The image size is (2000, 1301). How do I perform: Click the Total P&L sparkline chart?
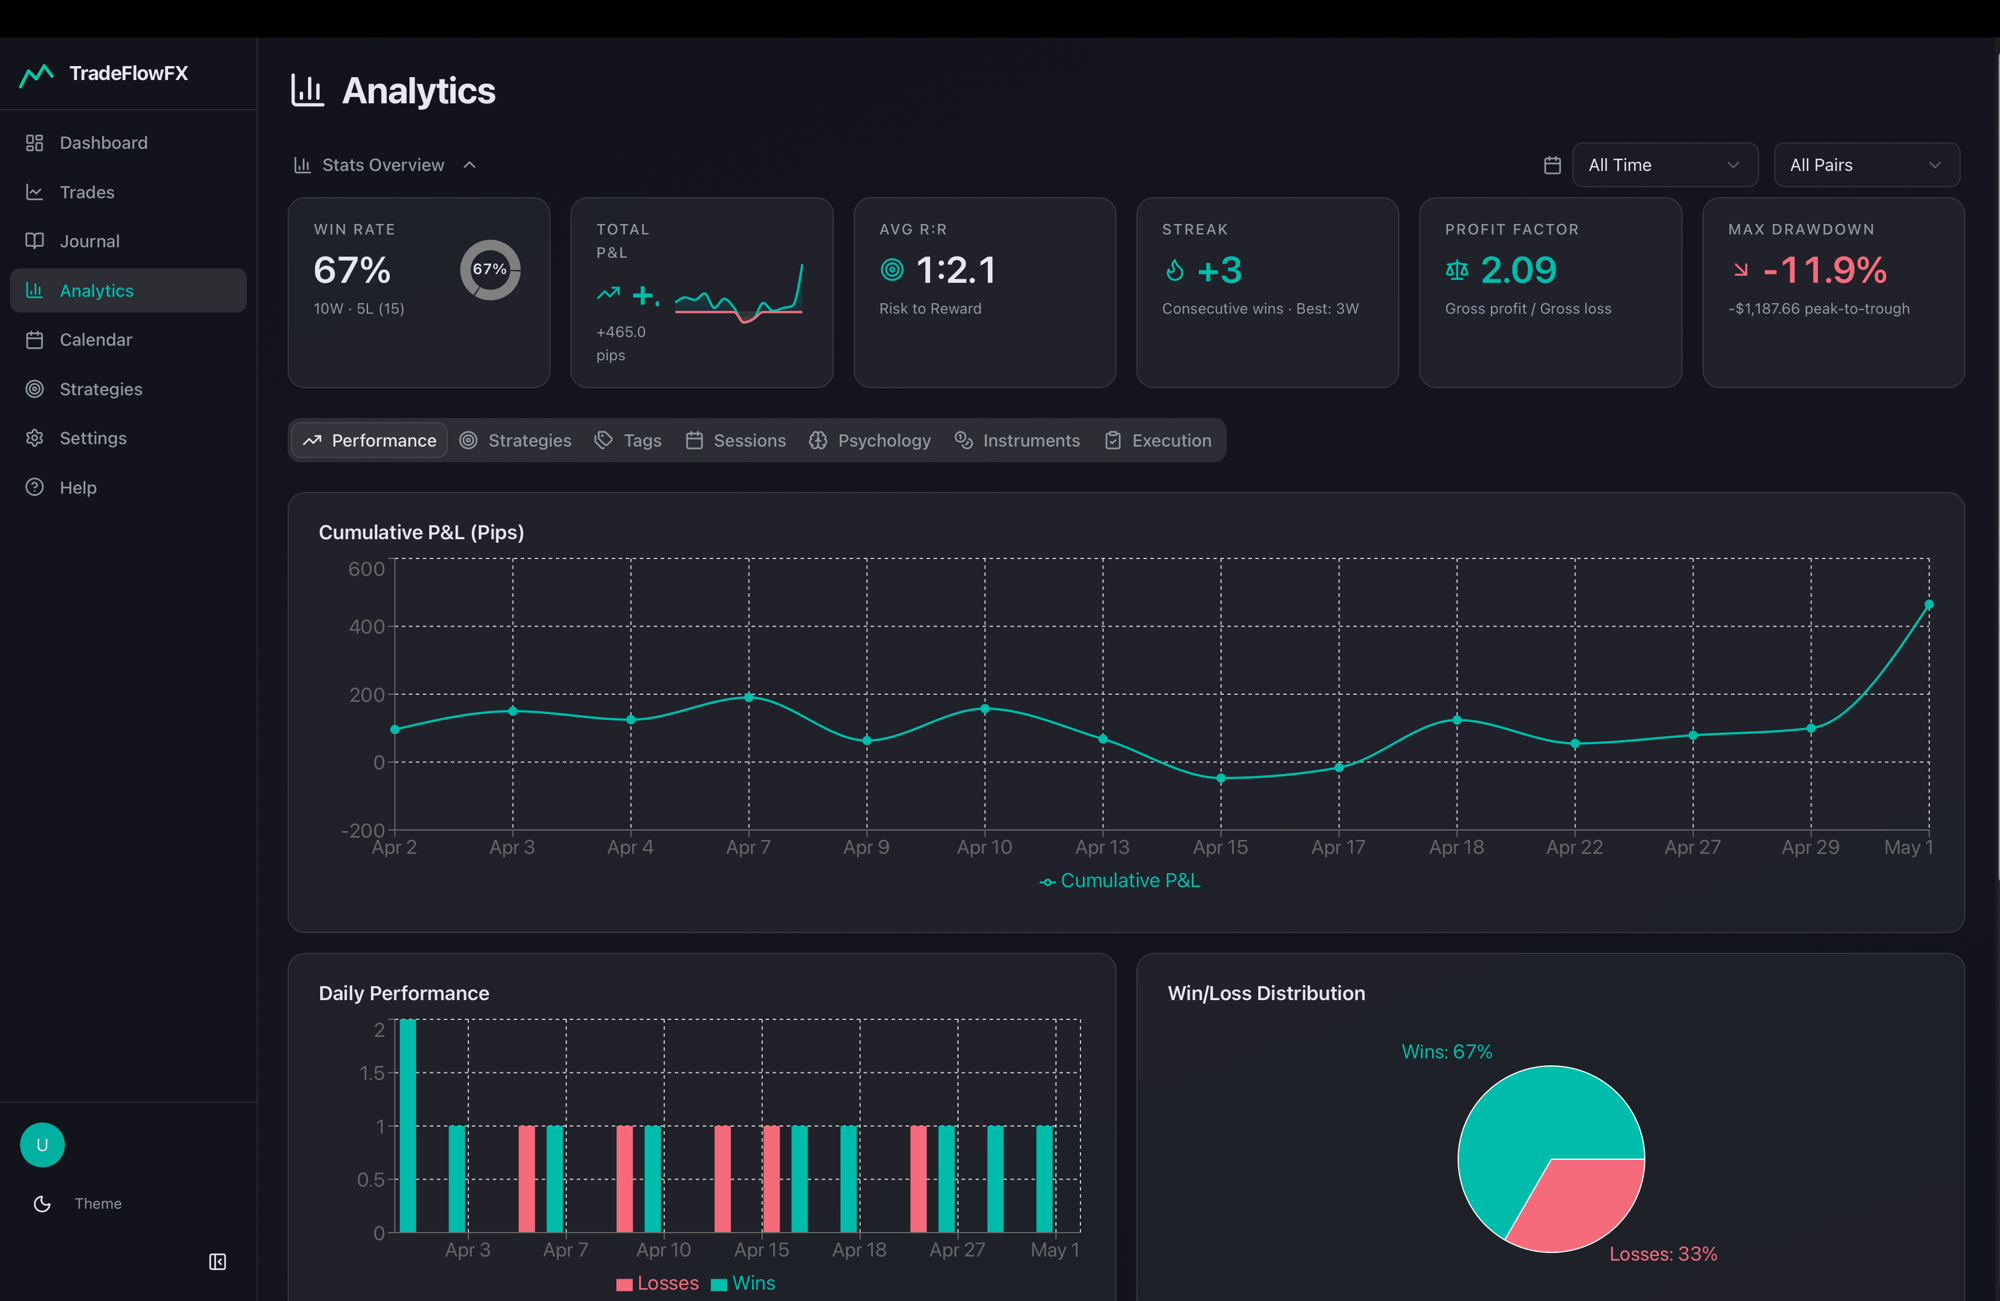point(739,293)
